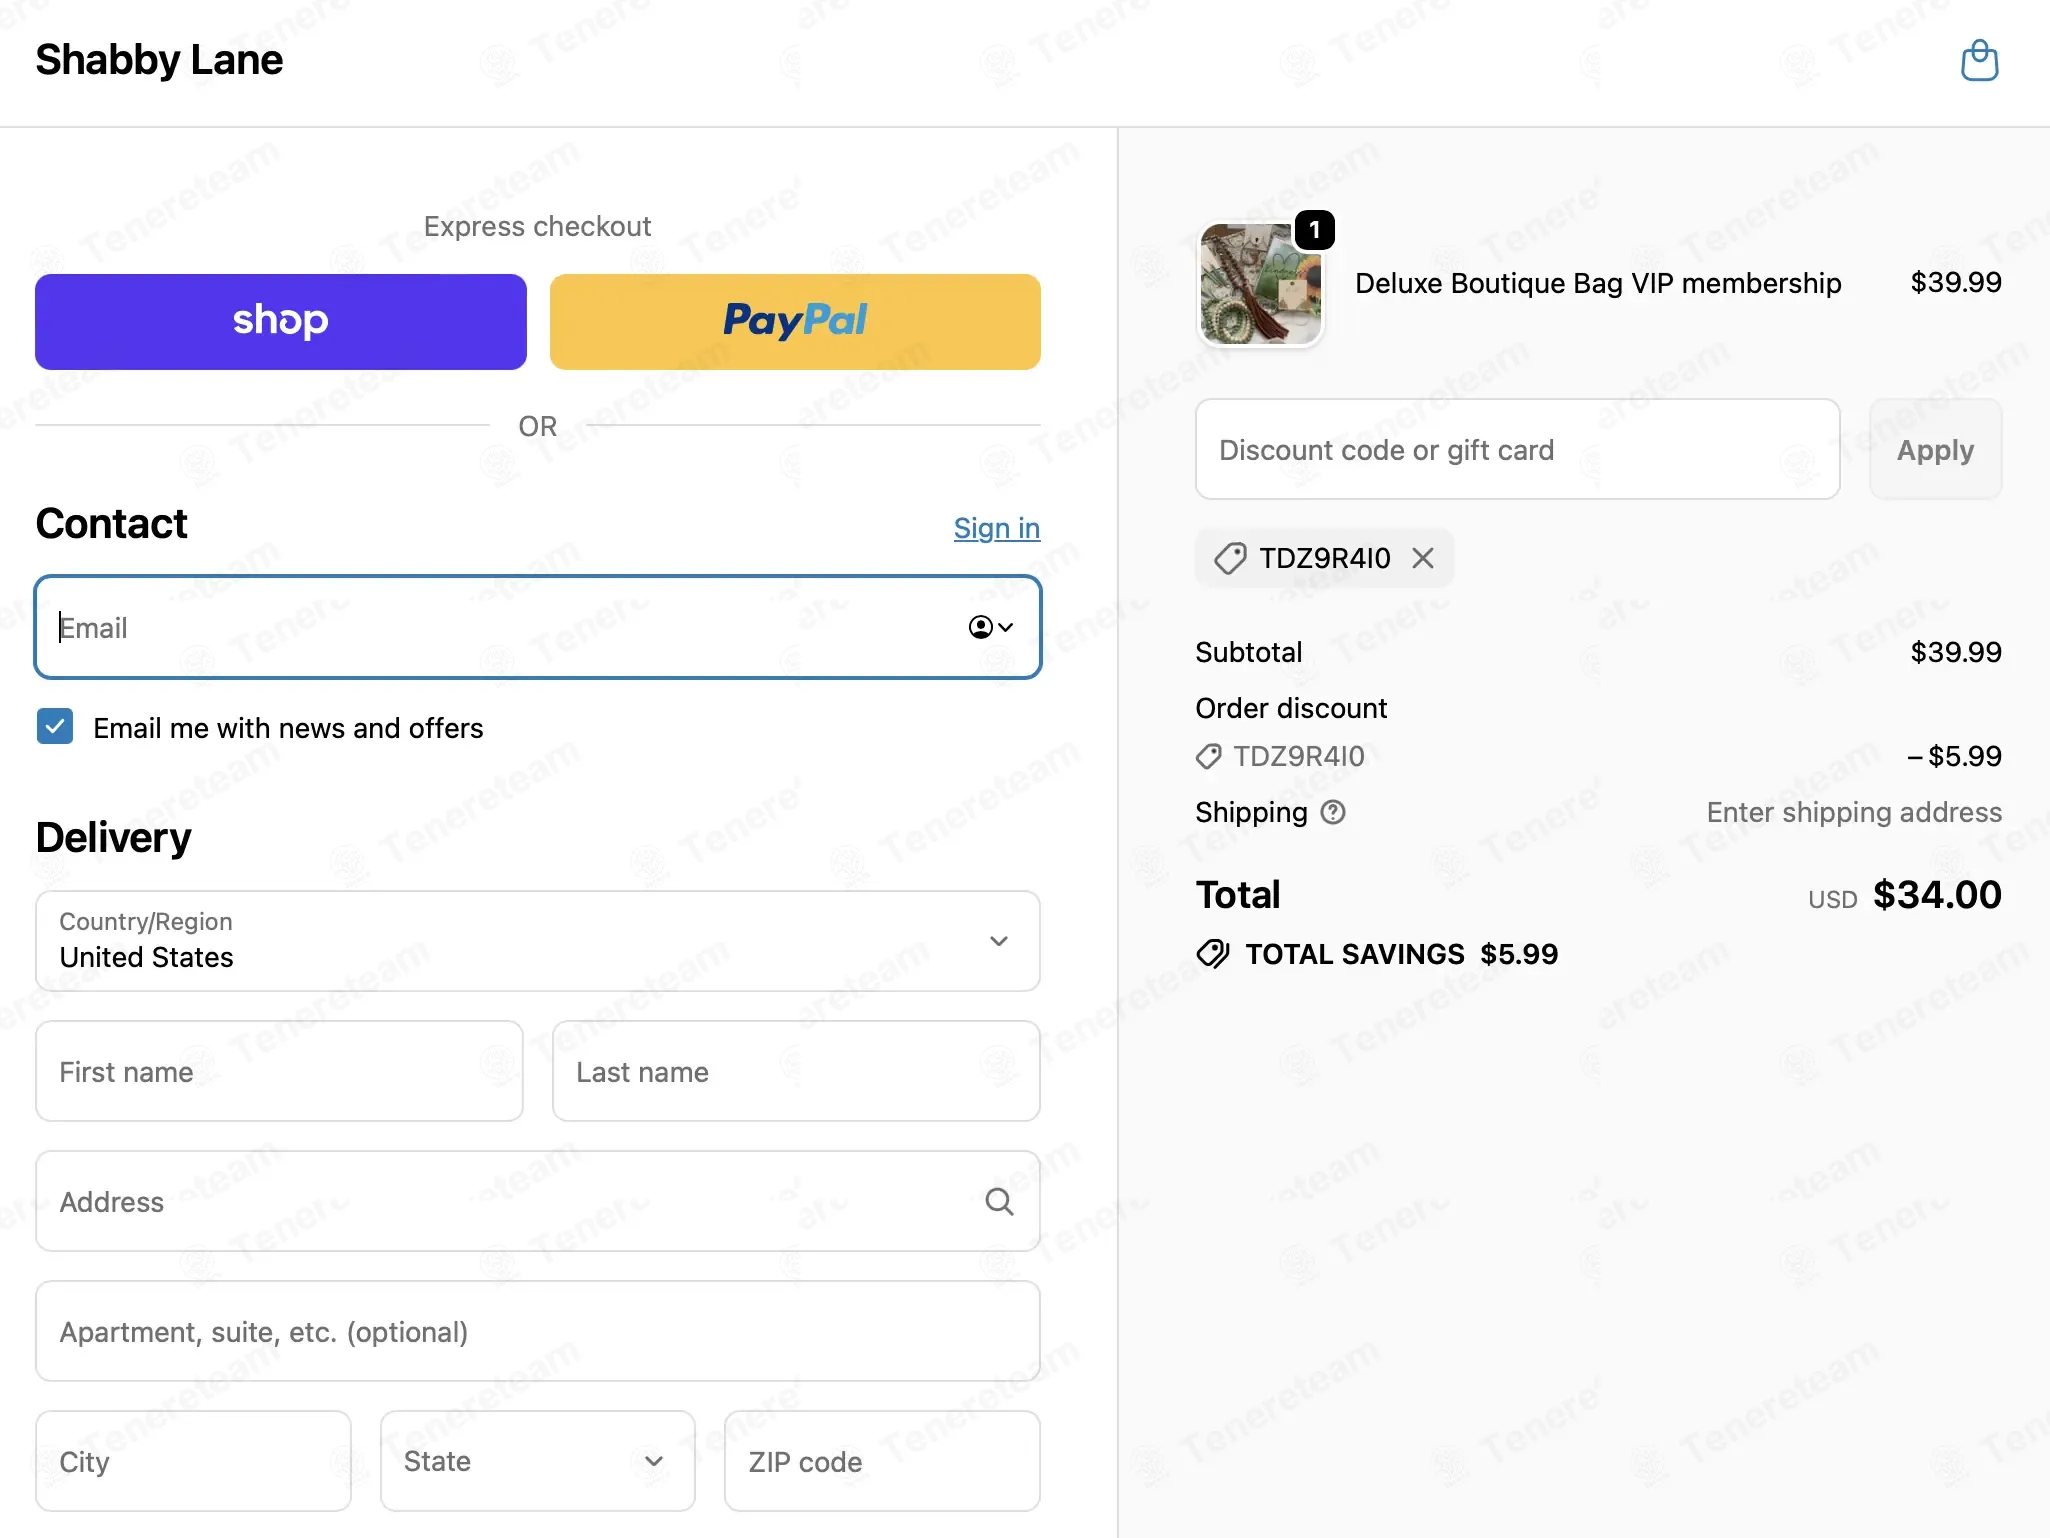Pay with the Shop express button
This screenshot has height=1538, width=2050.
pos(281,322)
